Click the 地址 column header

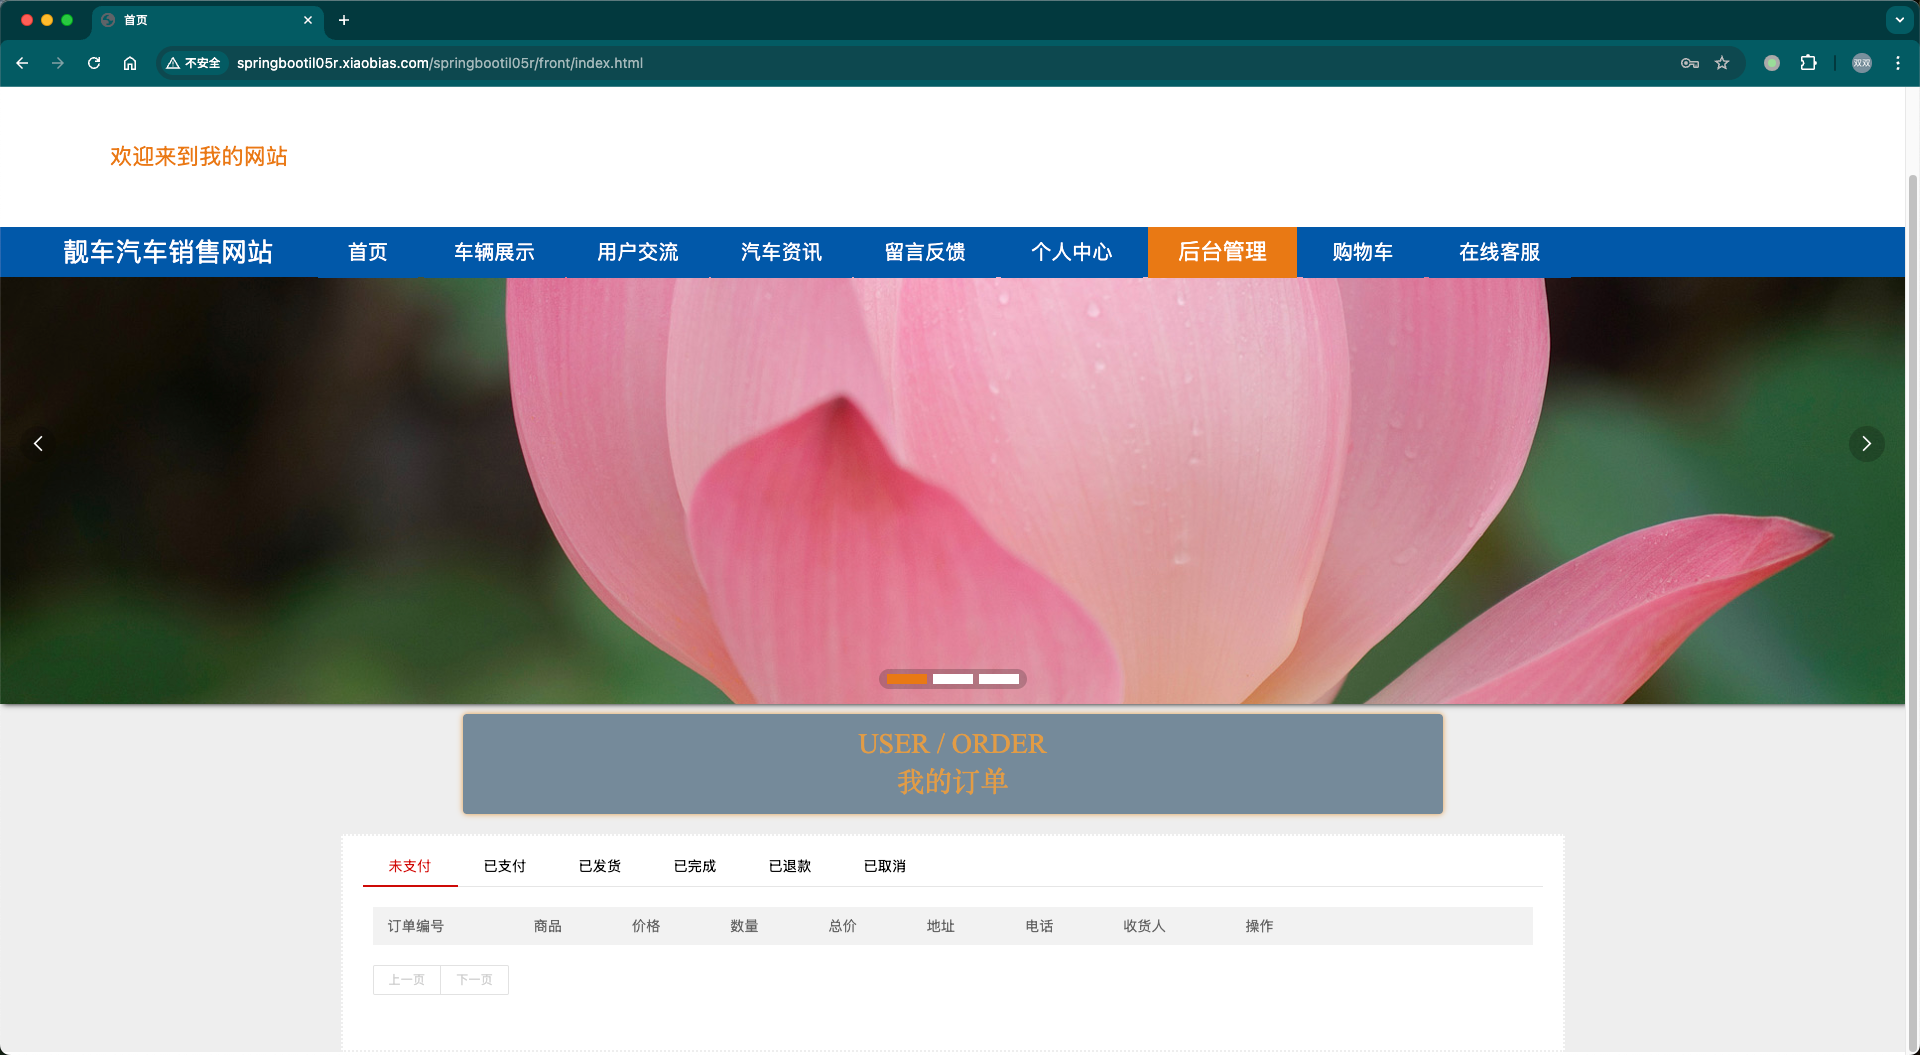(x=941, y=926)
